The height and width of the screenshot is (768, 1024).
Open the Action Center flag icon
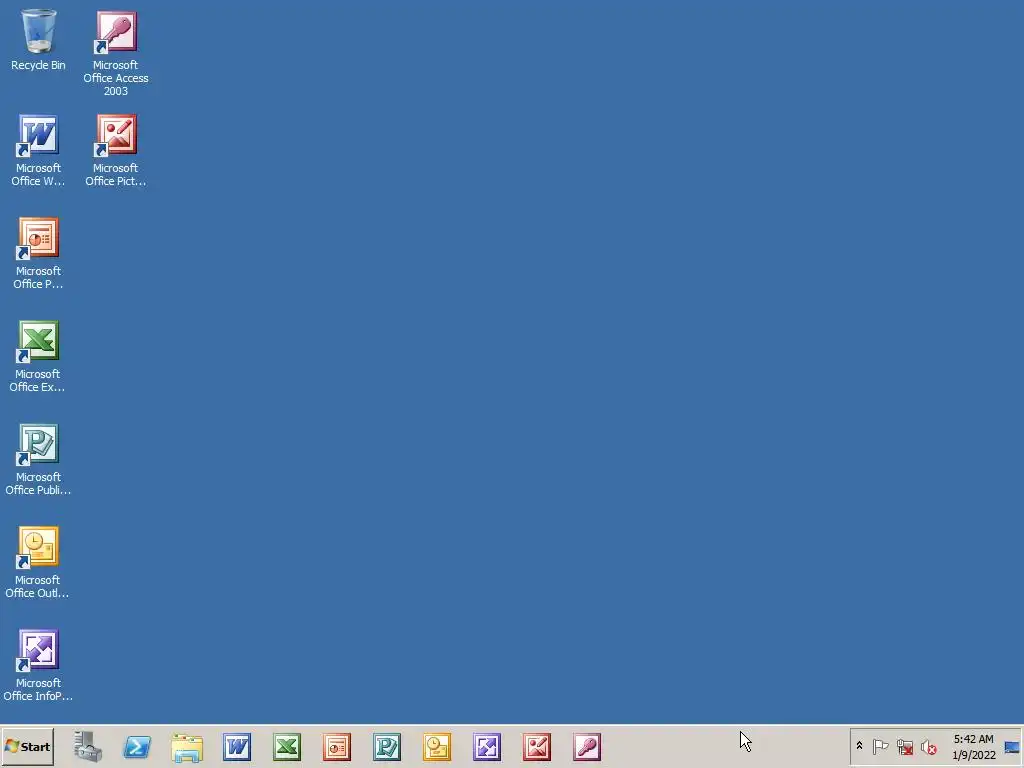click(880, 746)
